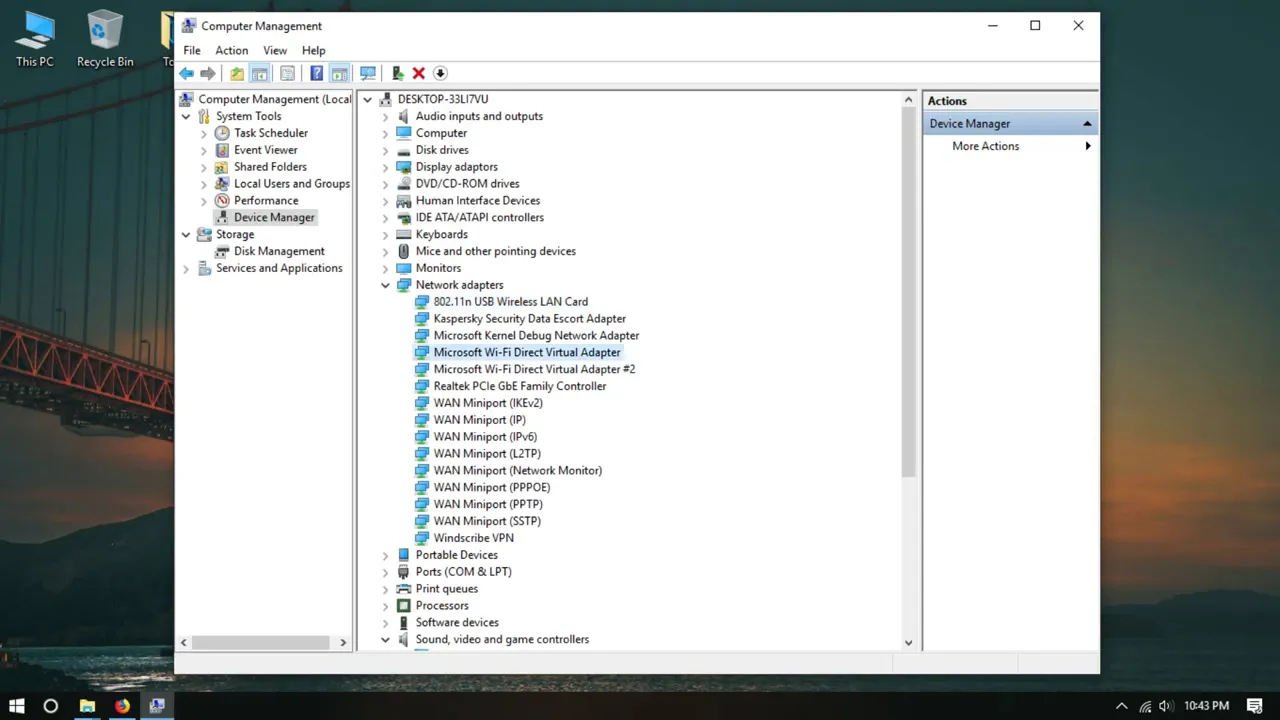Open the Action menu

pyautogui.click(x=231, y=50)
